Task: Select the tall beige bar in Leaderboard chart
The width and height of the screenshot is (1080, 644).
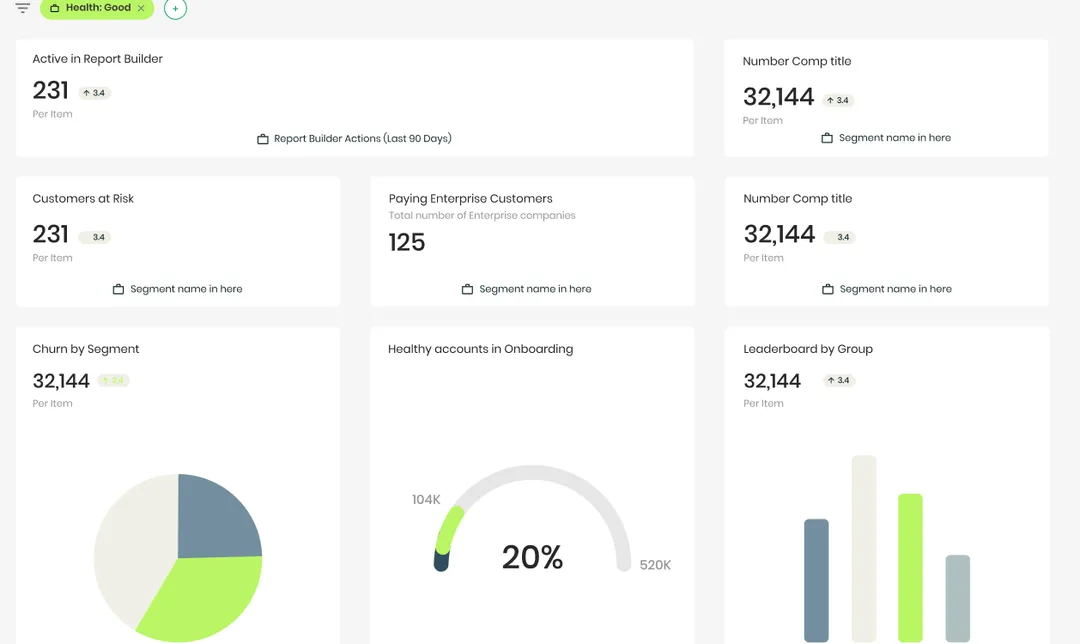Action: pyautogui.click(x=864, y=549)
